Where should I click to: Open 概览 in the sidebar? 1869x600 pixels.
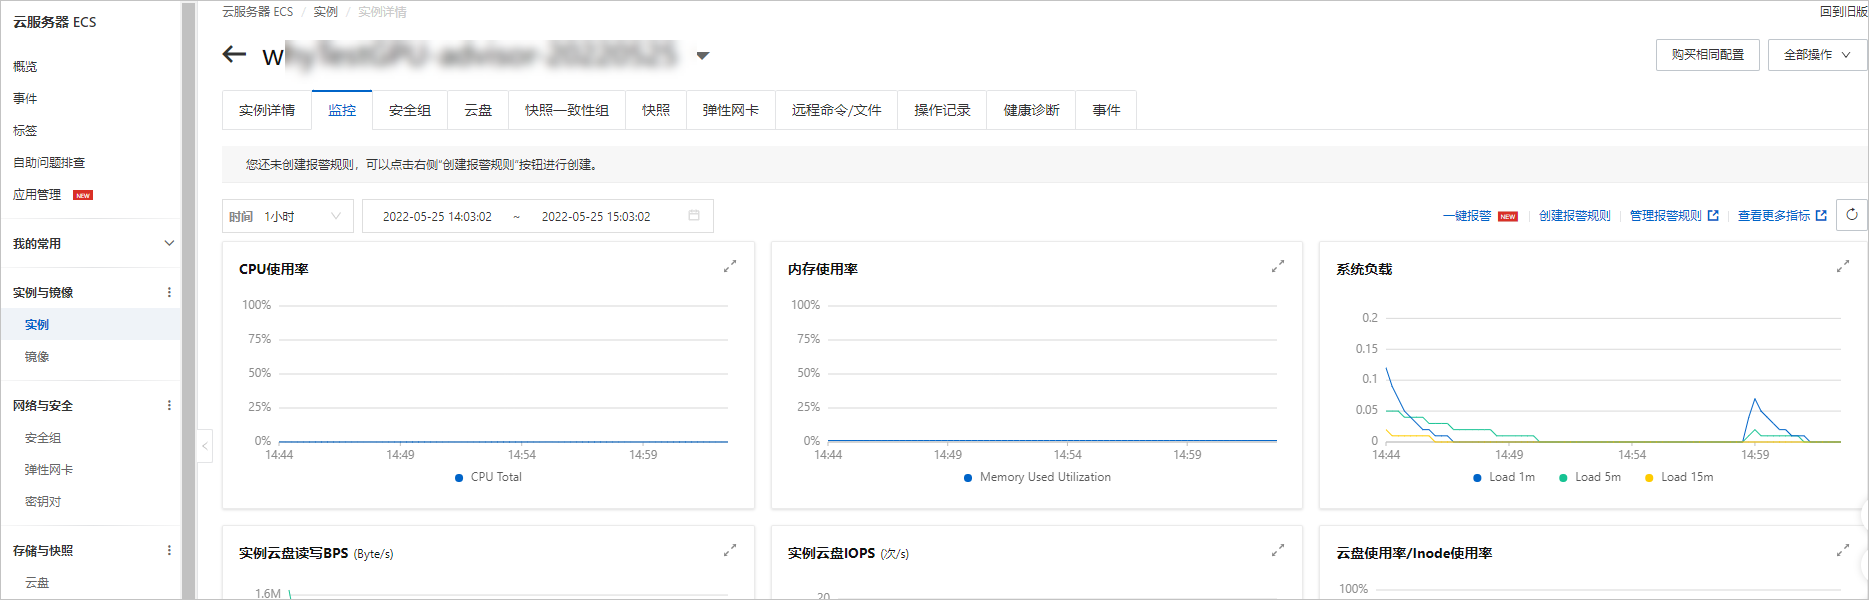tap(25, 67)
